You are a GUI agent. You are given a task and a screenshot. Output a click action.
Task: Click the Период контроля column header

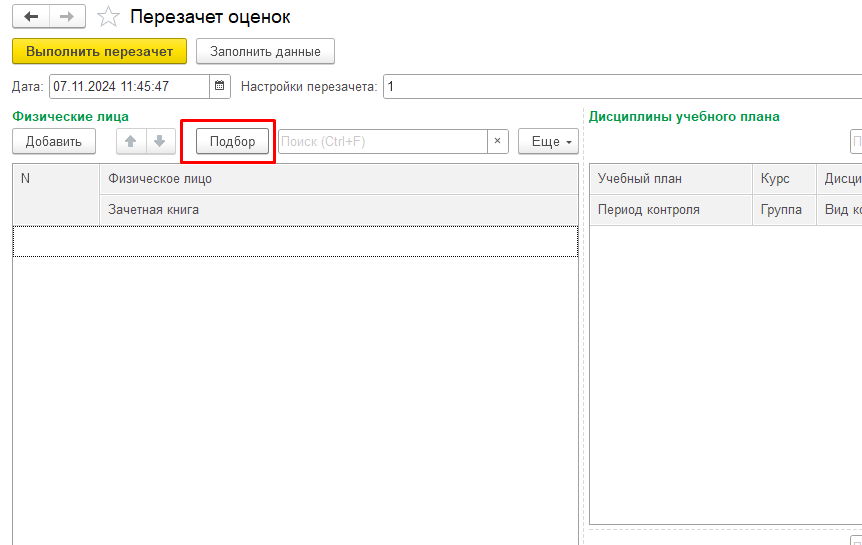(669, 210)
